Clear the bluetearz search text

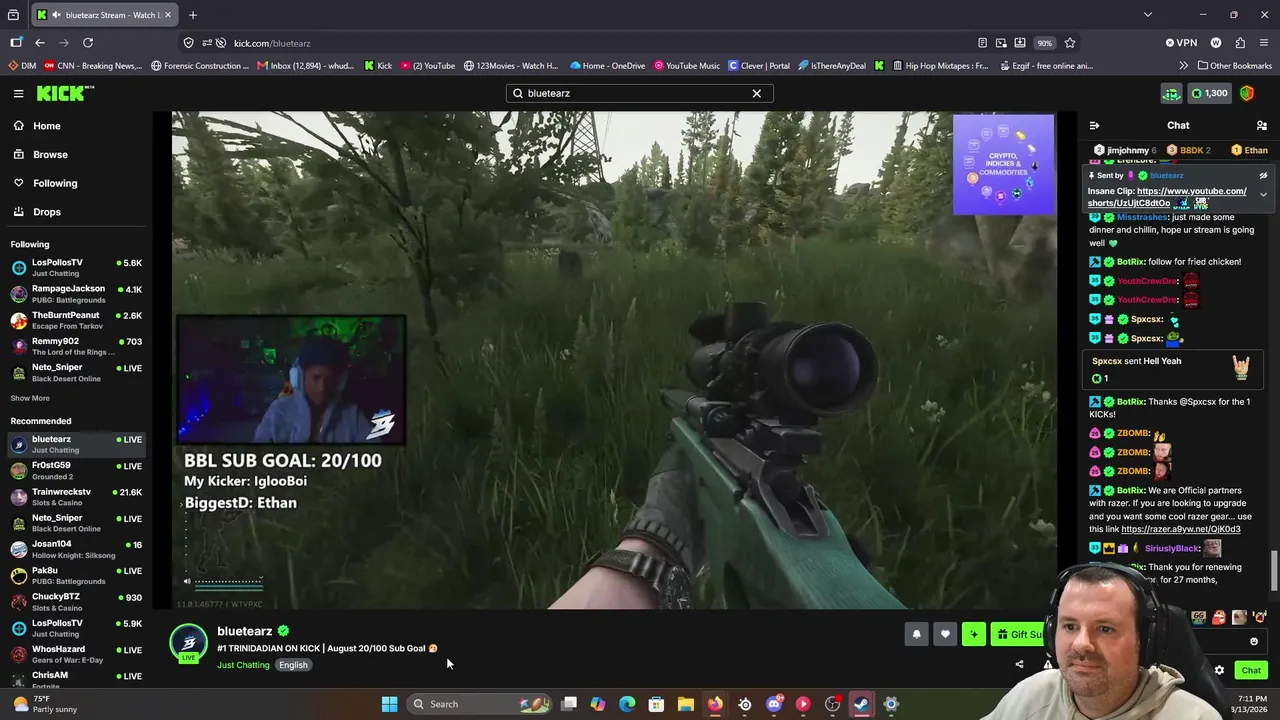coord(757,93)
